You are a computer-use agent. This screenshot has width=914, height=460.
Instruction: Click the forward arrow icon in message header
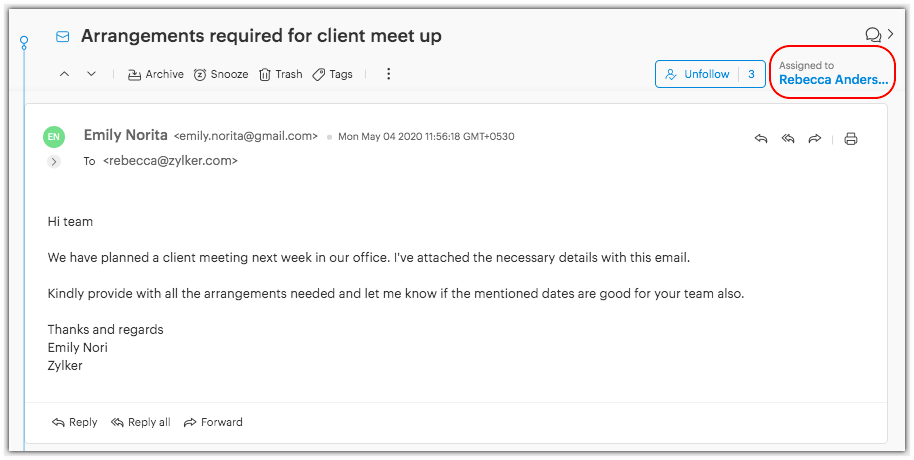(814, 139)
